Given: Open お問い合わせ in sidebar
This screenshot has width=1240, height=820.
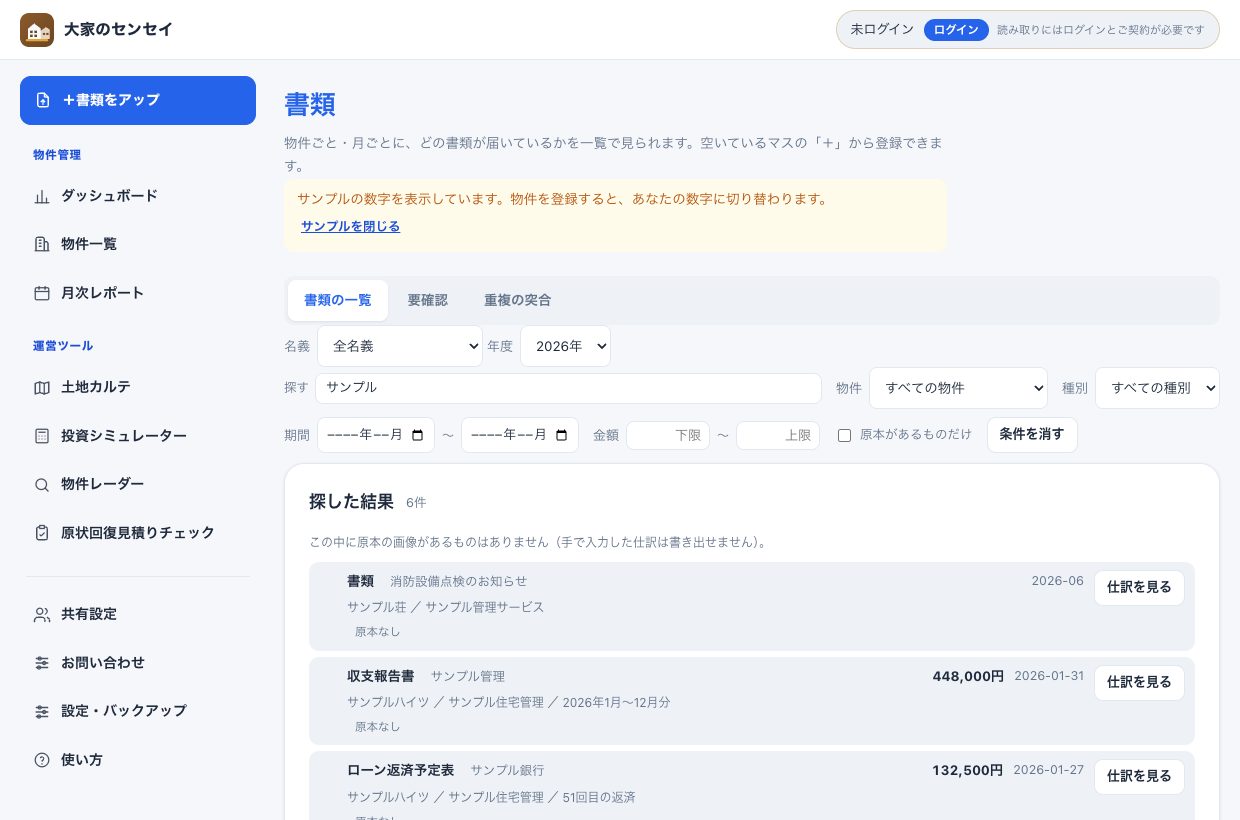Looking at the screenshot, I should (138, 663).
